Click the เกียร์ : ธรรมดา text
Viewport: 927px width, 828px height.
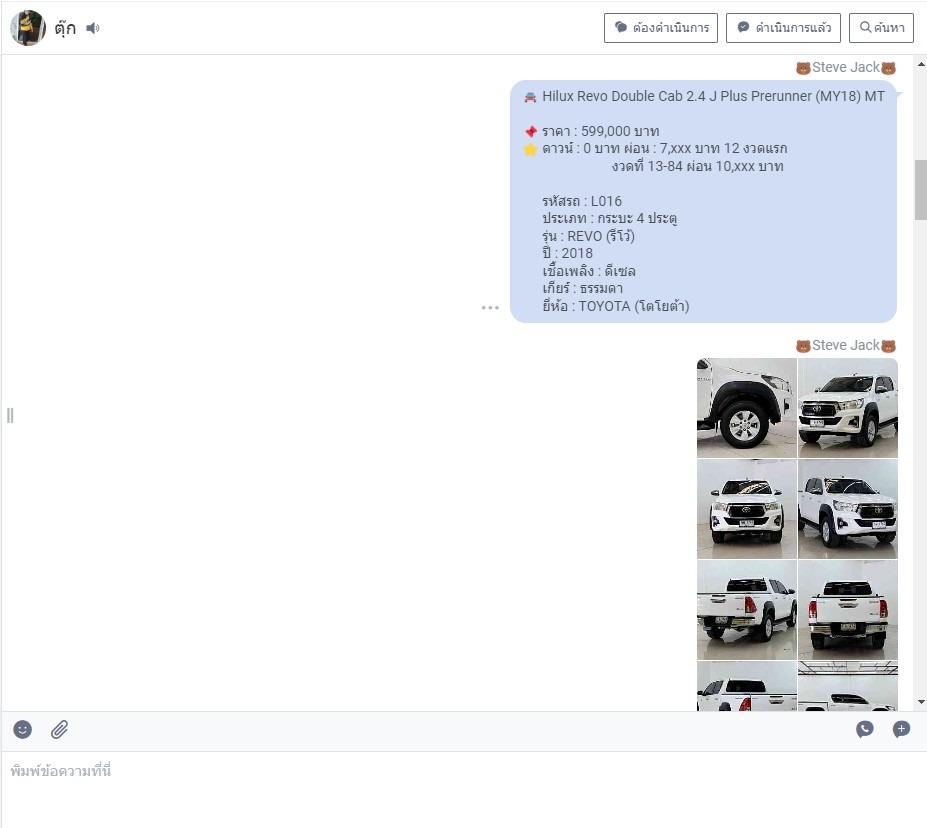pyautogui.click(x=582, y=288)
